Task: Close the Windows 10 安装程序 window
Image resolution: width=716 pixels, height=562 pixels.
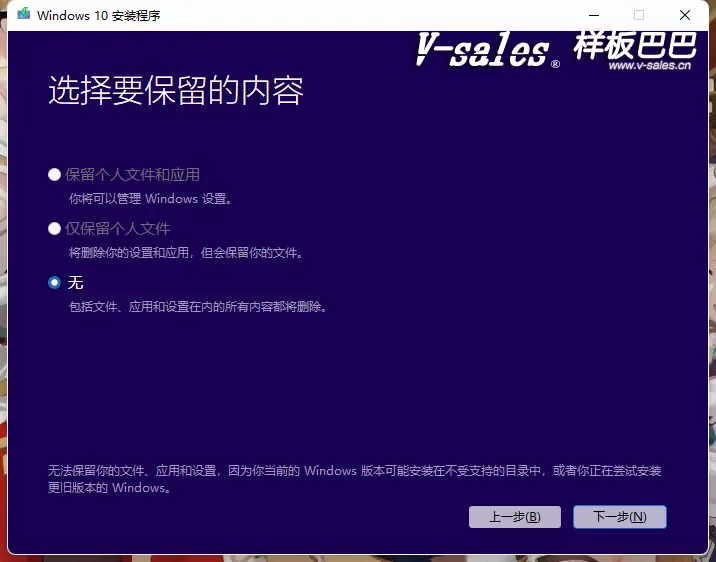Action: click(x=684, y=15)
